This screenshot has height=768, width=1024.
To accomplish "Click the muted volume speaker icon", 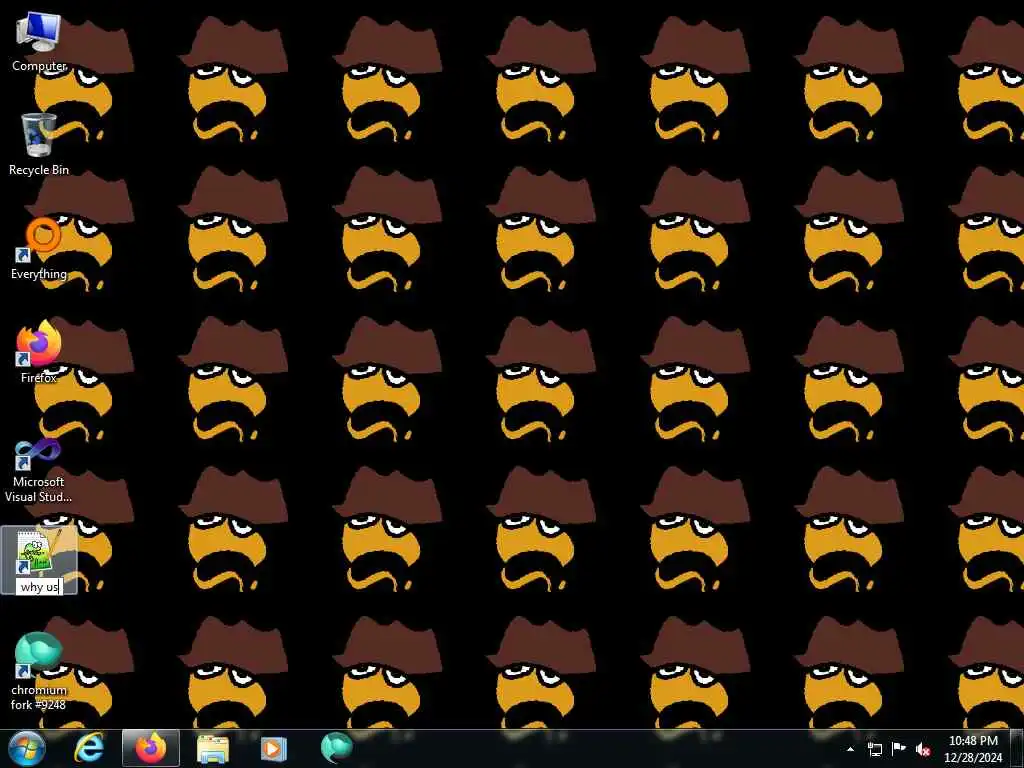I will [923, 749].
